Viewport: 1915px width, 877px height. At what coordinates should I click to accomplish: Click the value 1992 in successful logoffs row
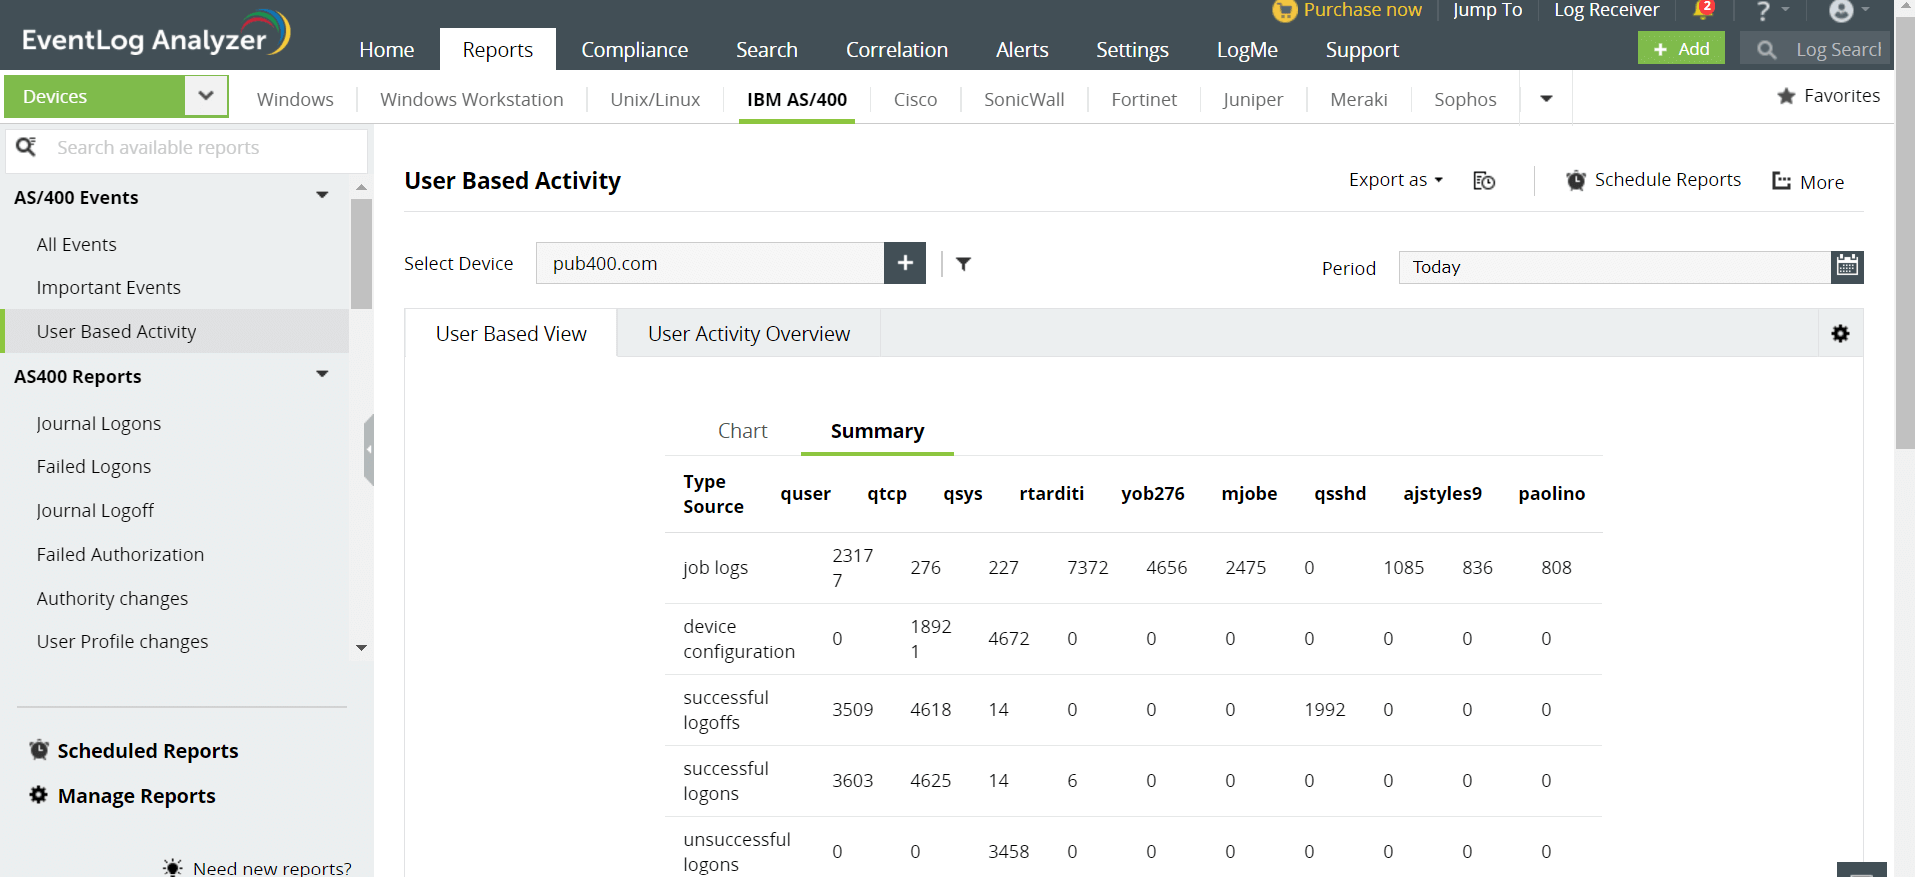[x=1324, y=710]
